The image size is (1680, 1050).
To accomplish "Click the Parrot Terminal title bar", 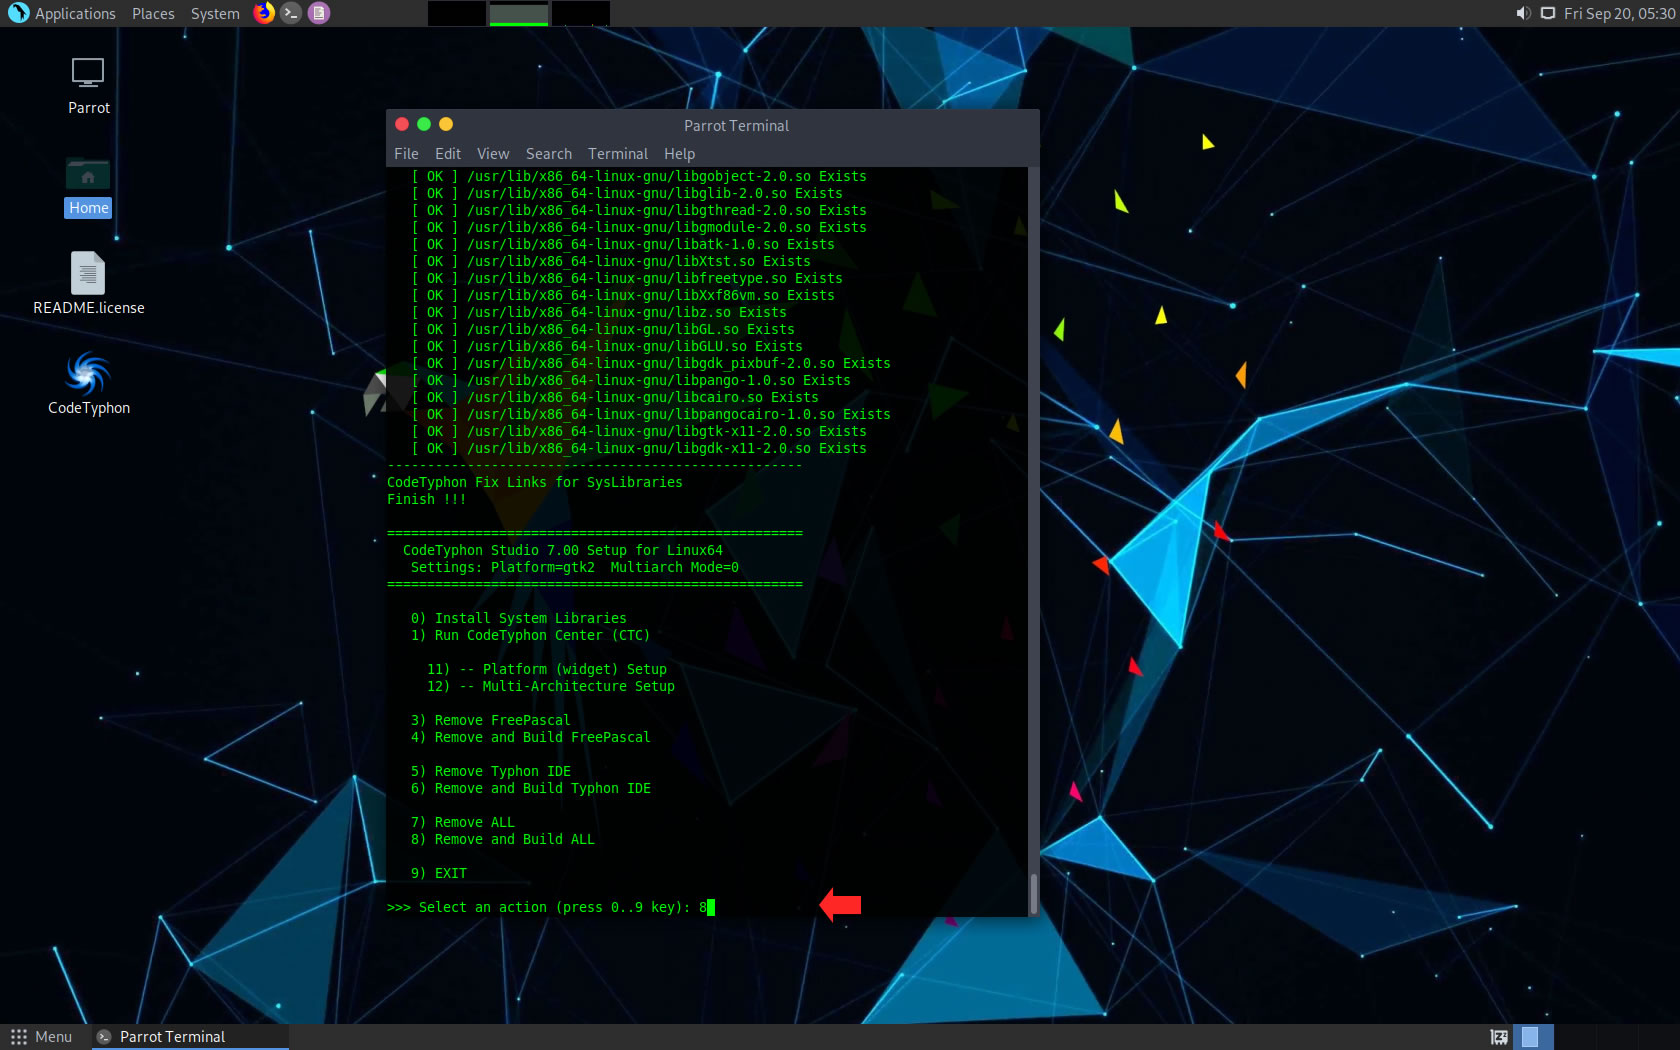I will (736, 126).
